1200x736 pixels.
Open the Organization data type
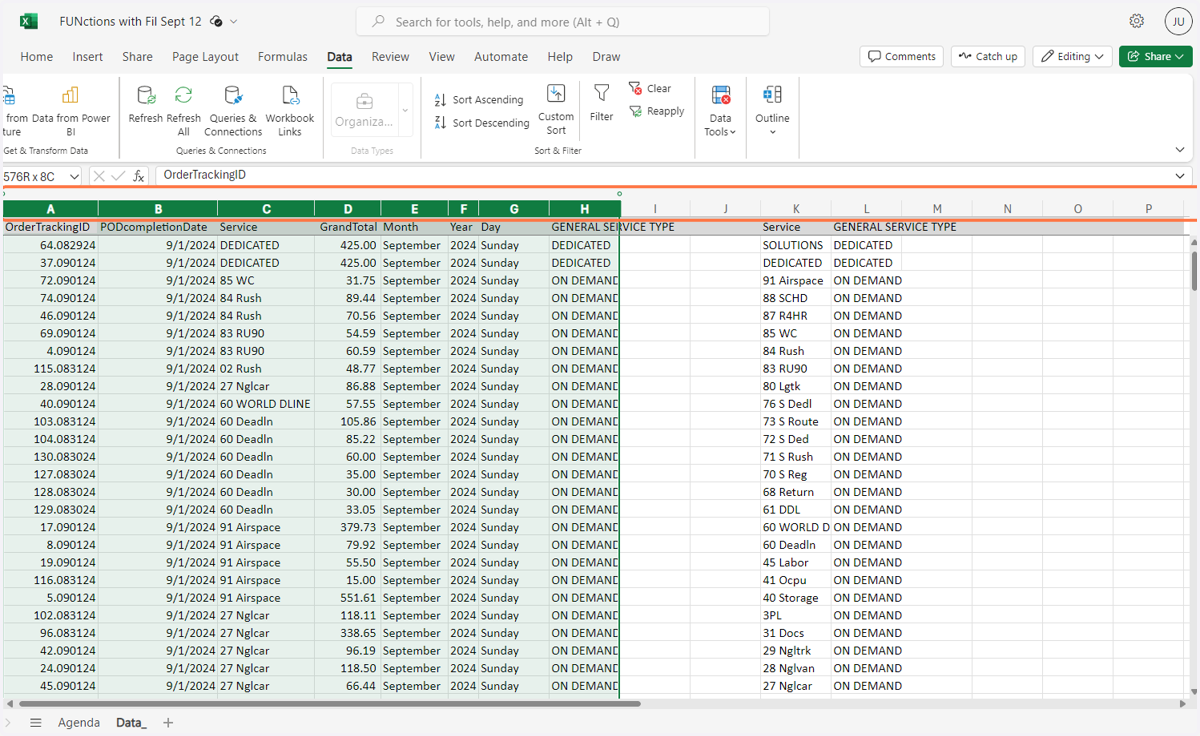point(365,110)
